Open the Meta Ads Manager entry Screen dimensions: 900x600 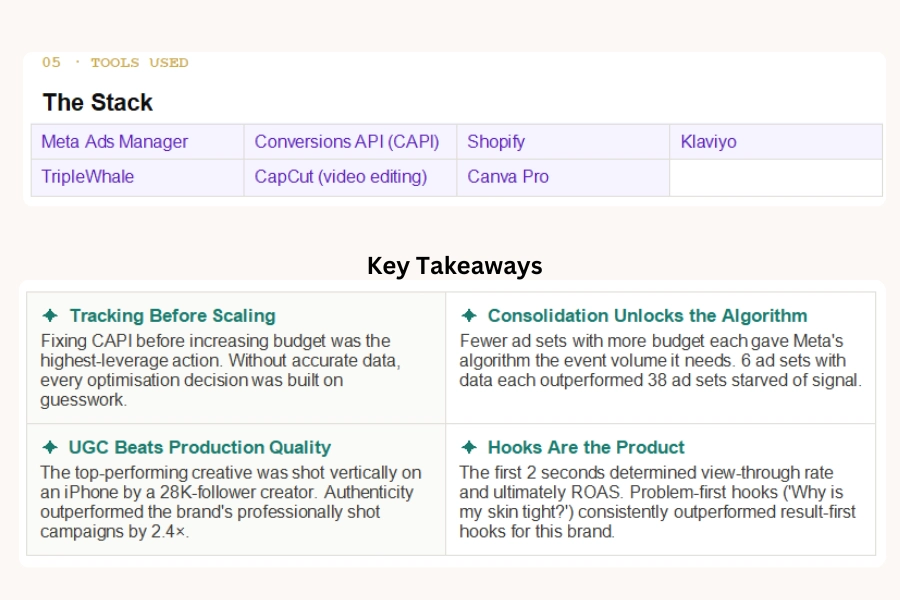coord(113,141)
